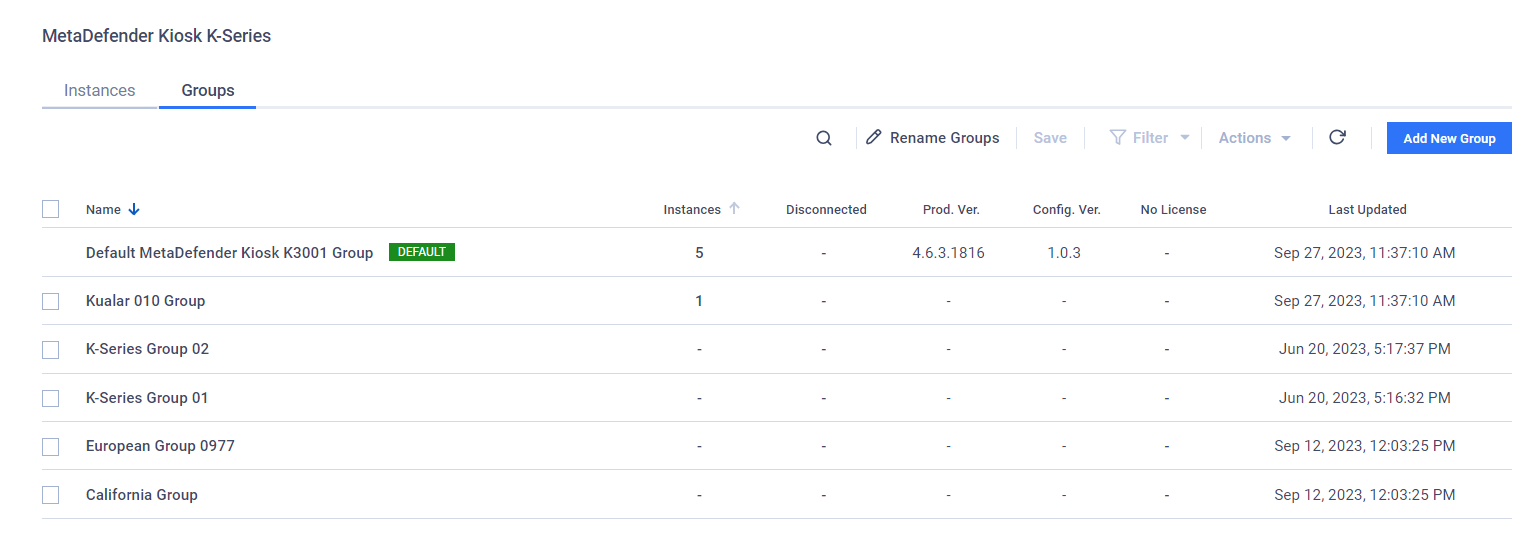Click the Filter funnel icon
The height and width of the screenshot is (535, 1535).
(x=1118, y=137)
